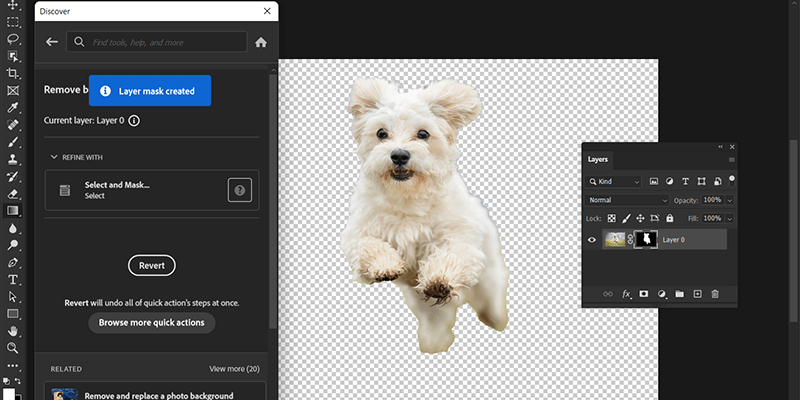Filter layers by type layers
This screenshot has width=800, height=400.
point(685,182)
